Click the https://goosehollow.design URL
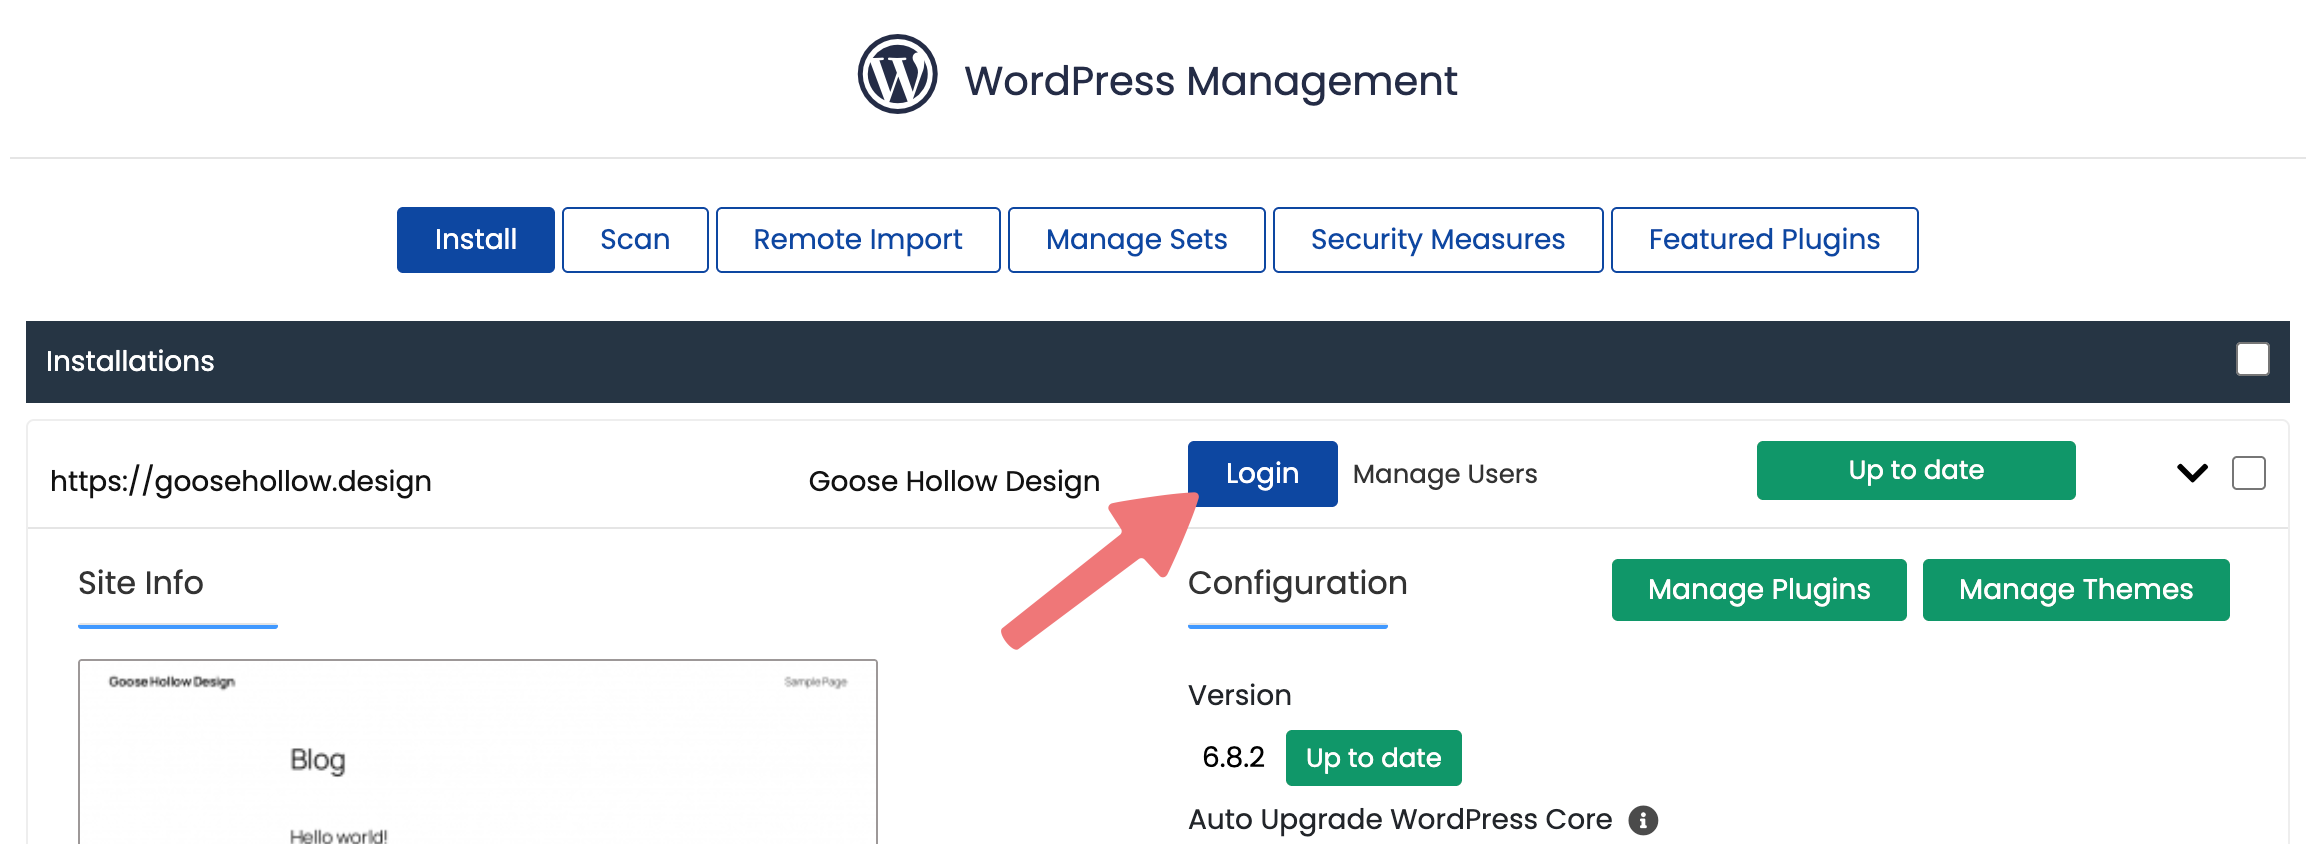2316x844 pixels. 241,481
